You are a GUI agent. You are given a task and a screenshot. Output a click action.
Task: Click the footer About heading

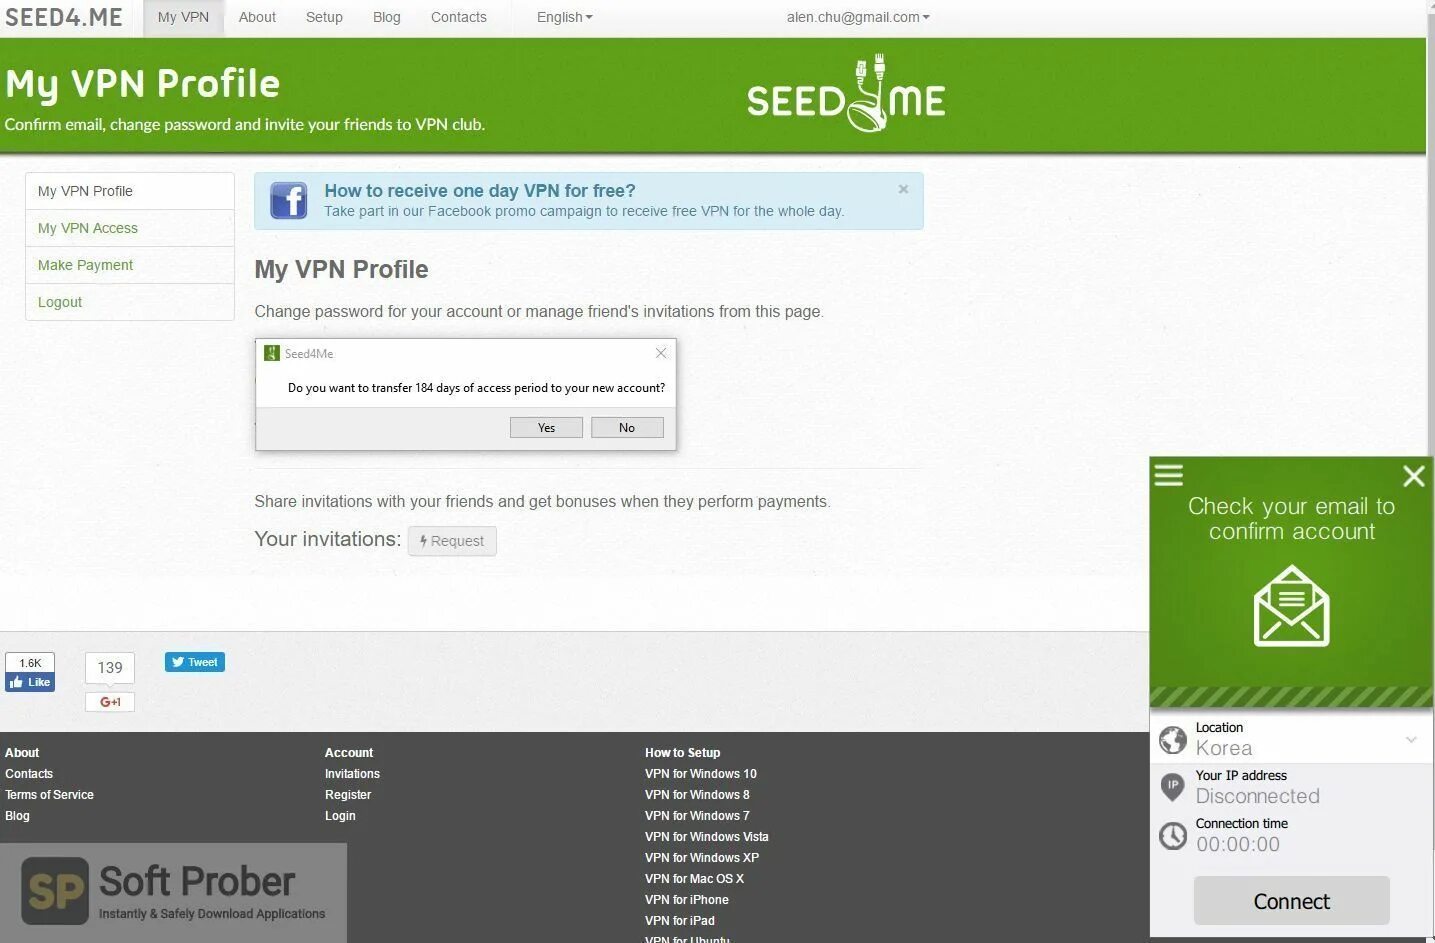coord(22,753)
